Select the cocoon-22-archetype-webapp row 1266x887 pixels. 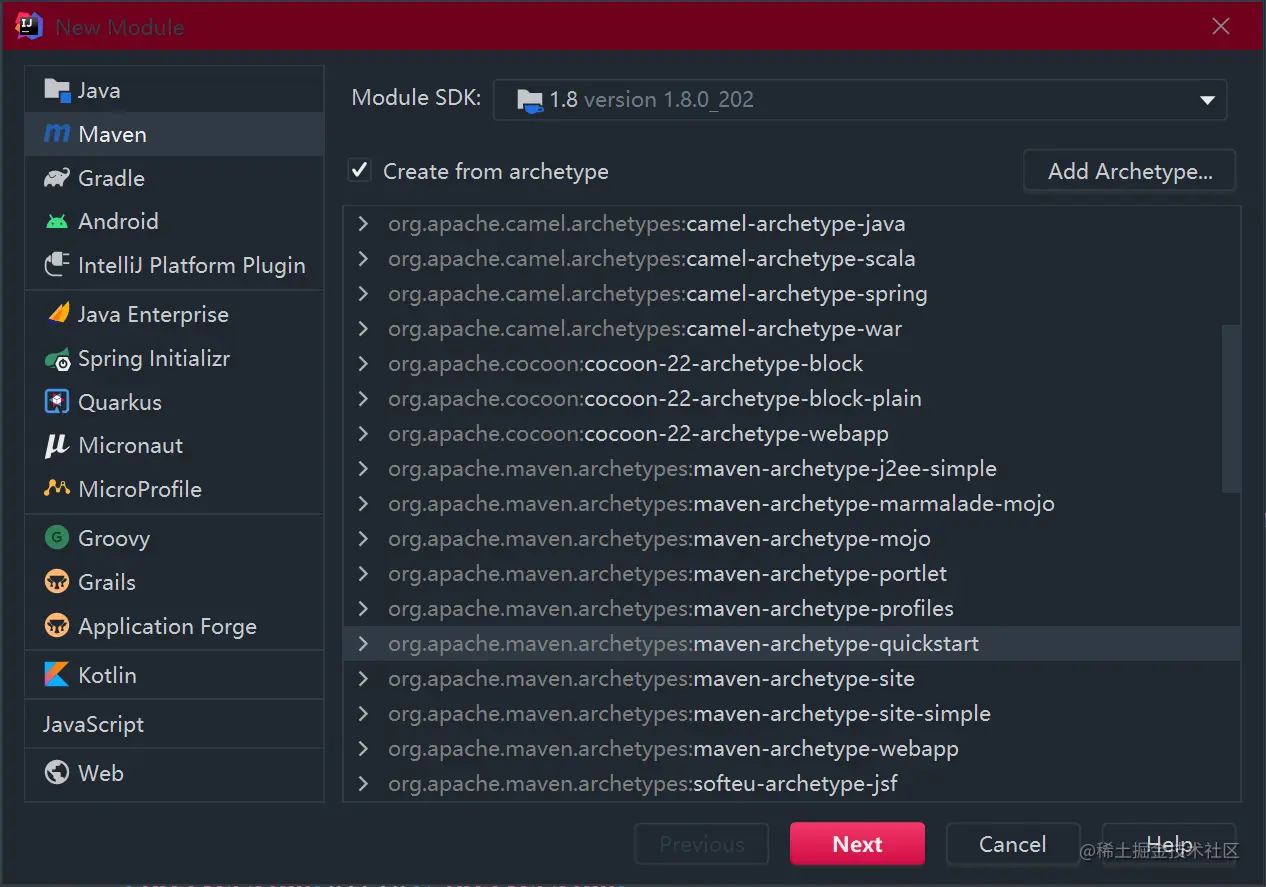[792, 434]
